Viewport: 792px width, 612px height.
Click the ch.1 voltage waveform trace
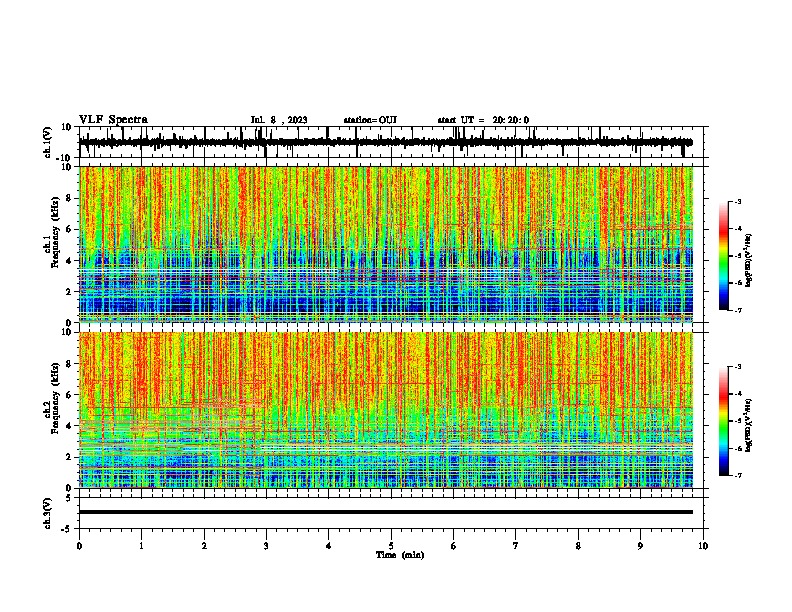[385, 142]
